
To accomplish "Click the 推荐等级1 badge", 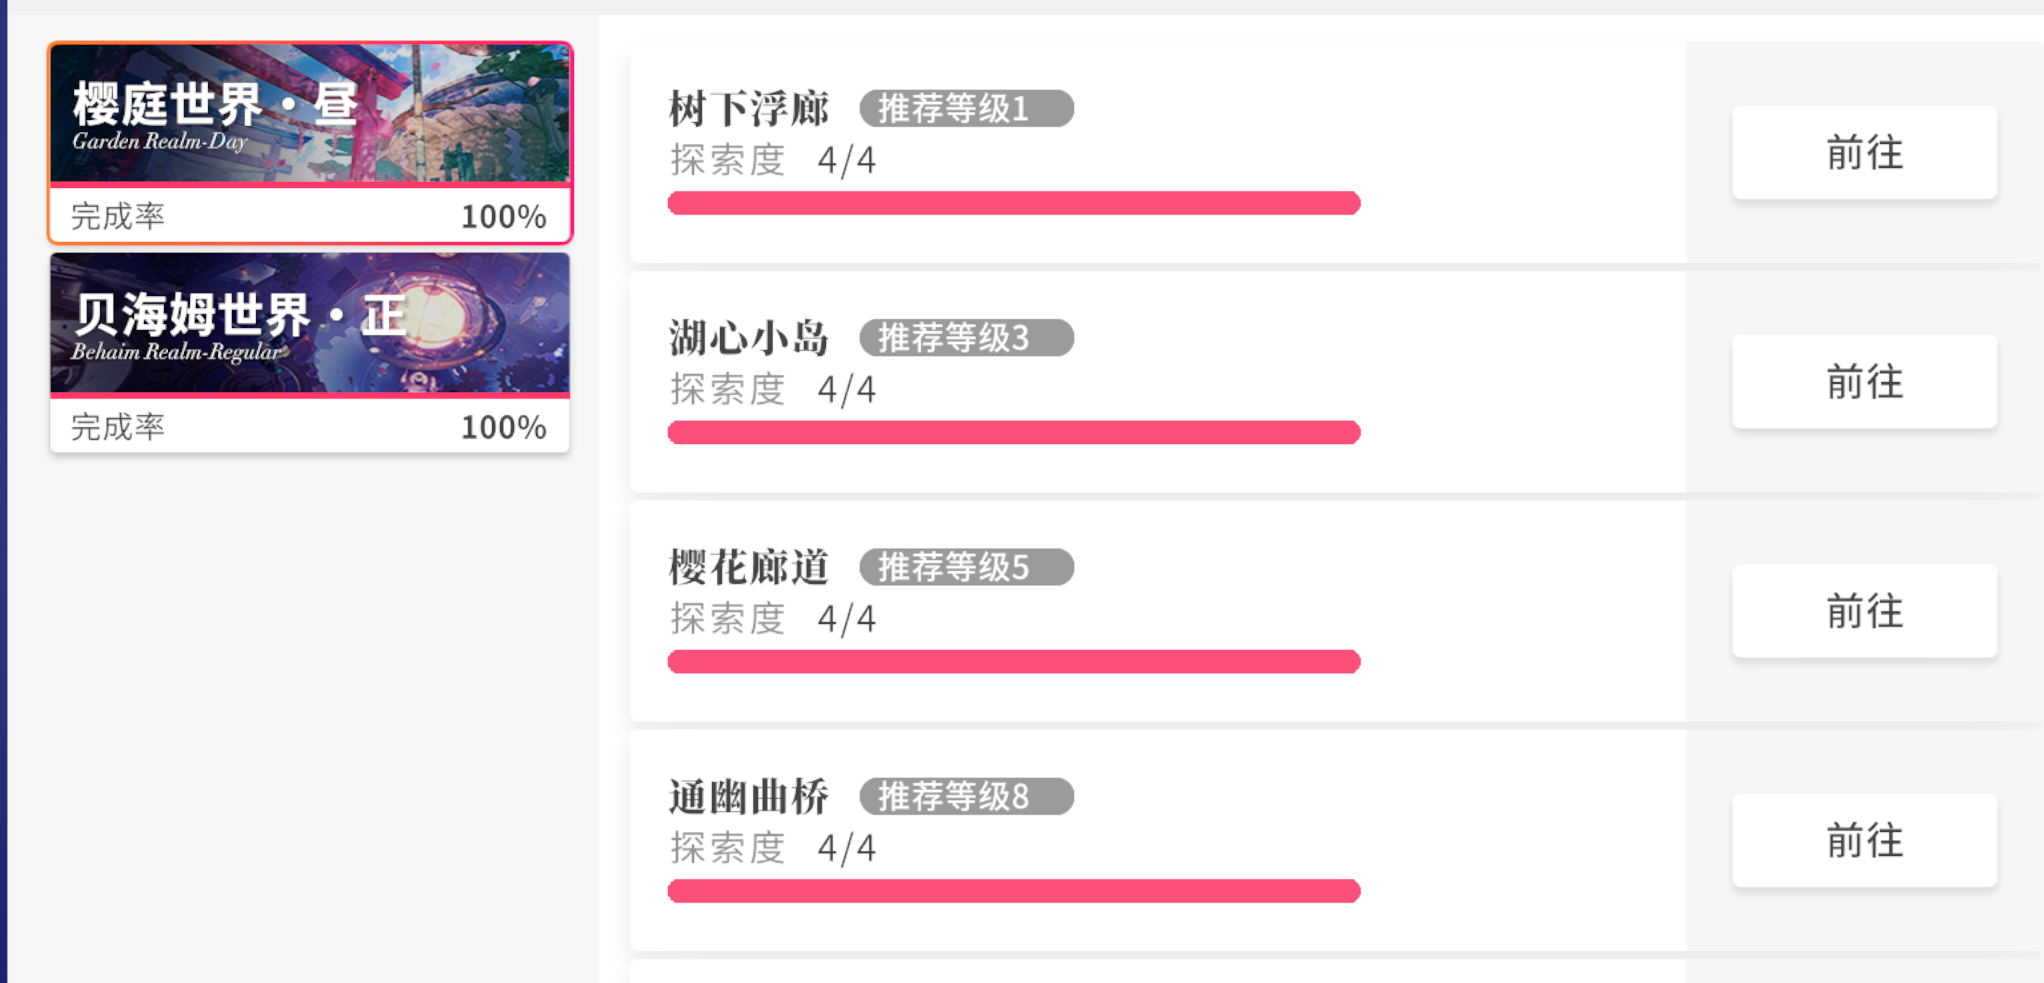I will [966, 108].
